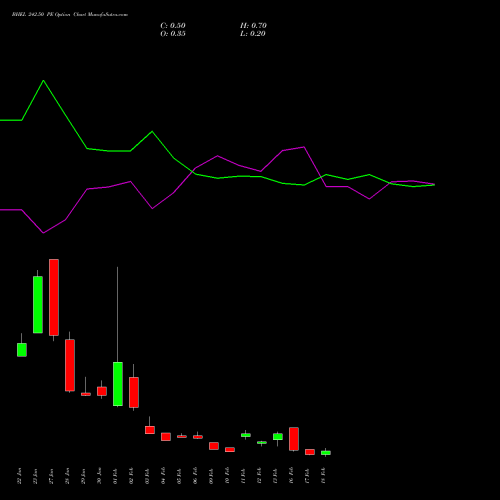The width and height of the screenshot is (500, 500).
Task: Click the green indicator line's peak near 23 Jan
Action: [x=43, y=81]
